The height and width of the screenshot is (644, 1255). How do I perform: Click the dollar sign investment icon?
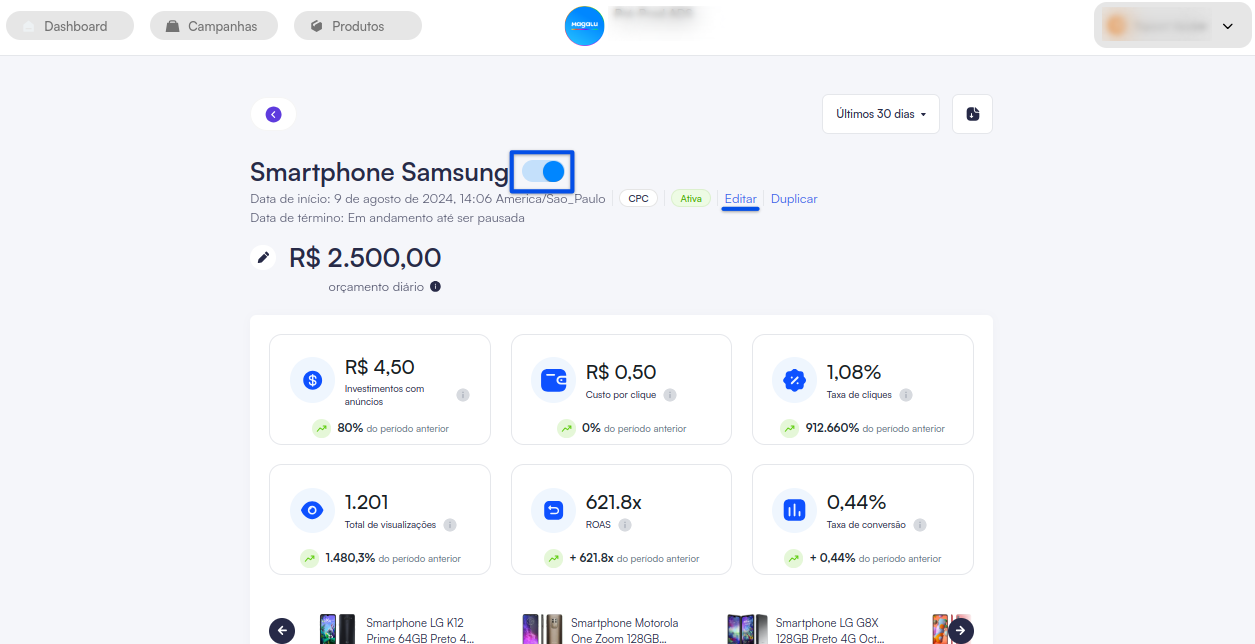coord(312,380)
